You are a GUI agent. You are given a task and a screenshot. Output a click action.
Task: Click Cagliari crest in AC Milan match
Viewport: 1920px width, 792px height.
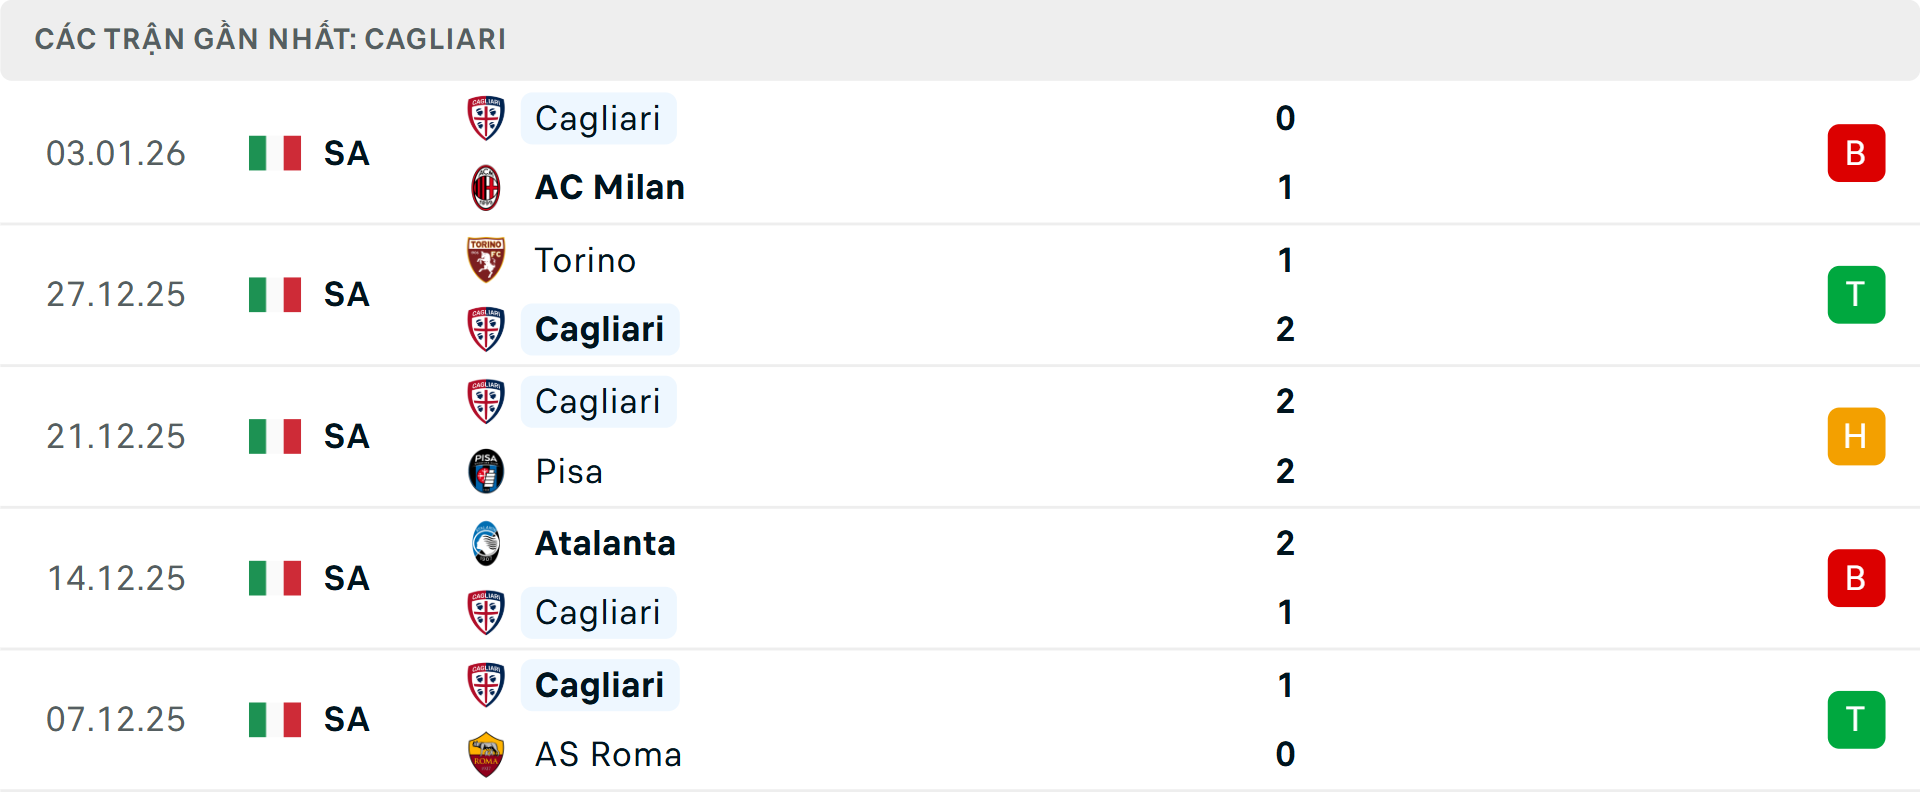(x=486, y=118)
